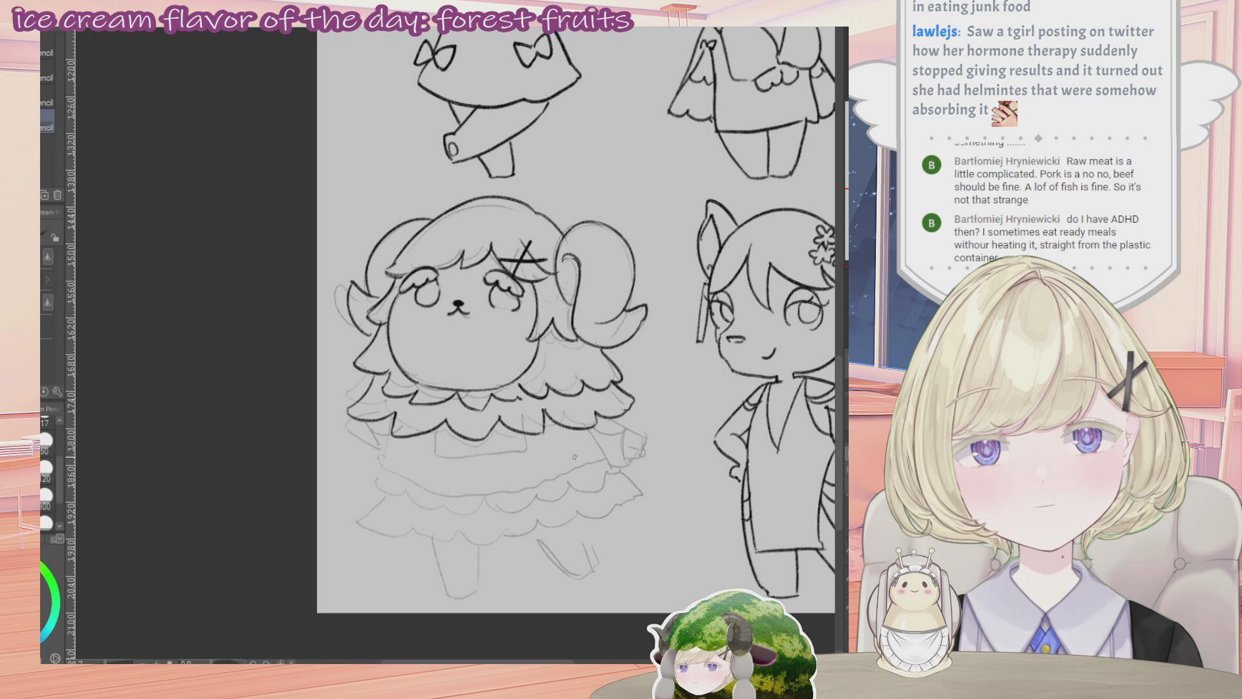Viewport: 1242px width, 699px height.
Task: Click the add sub tool icon beside trash
Action: (x=44, y=195)
